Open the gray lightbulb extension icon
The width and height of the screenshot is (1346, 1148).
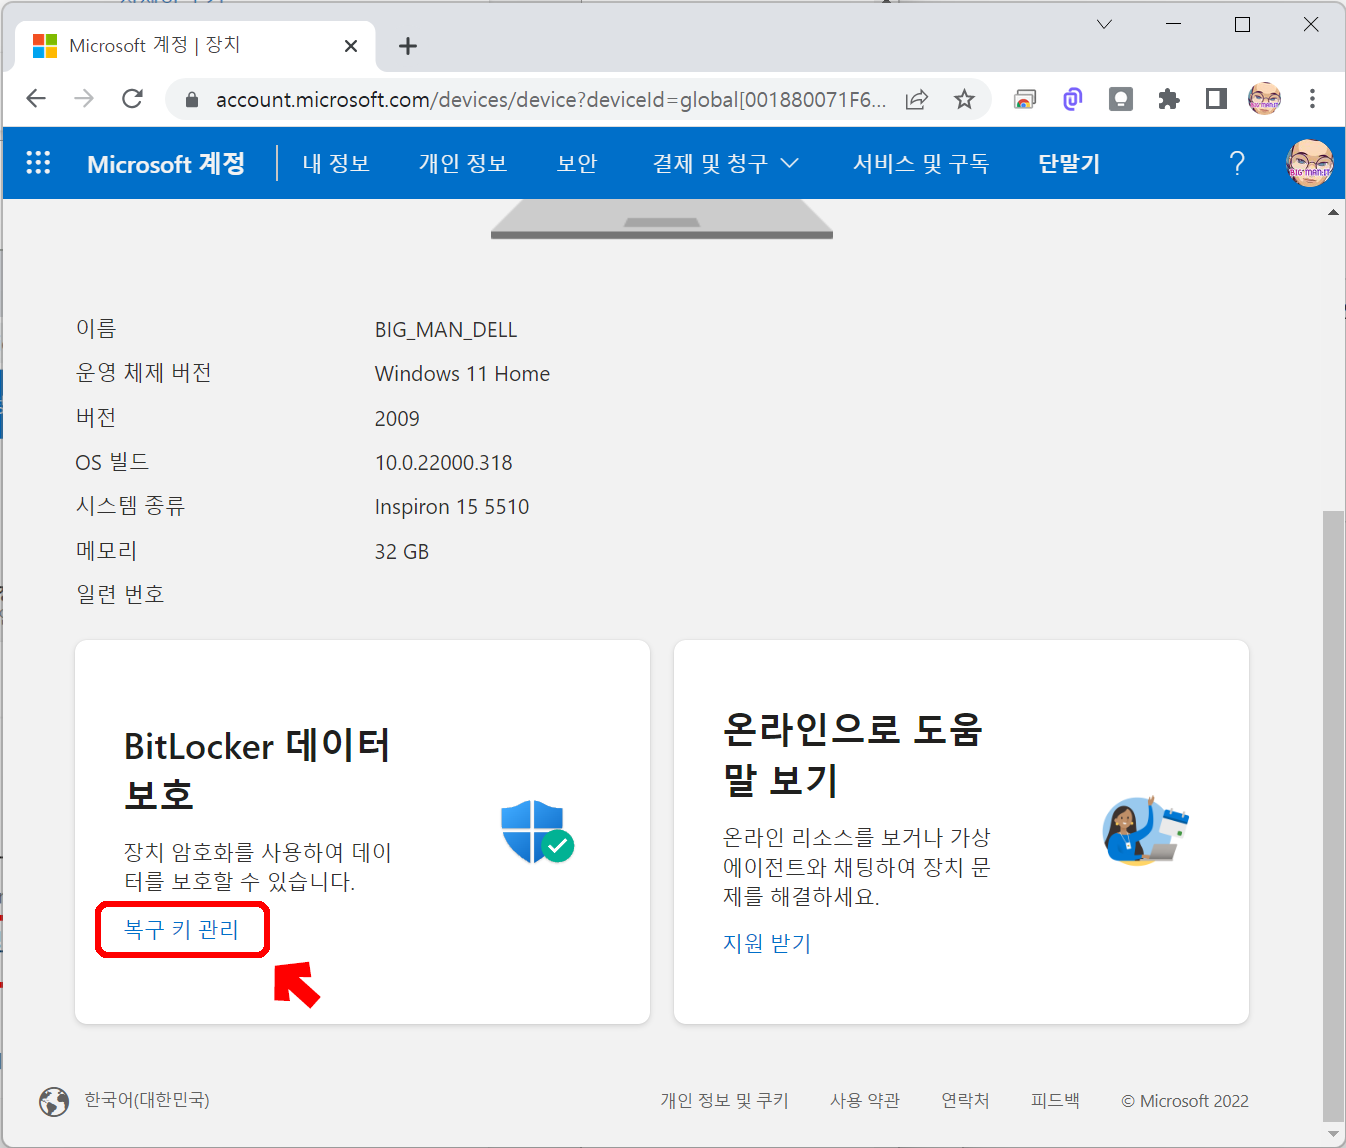coord(1121,99)
